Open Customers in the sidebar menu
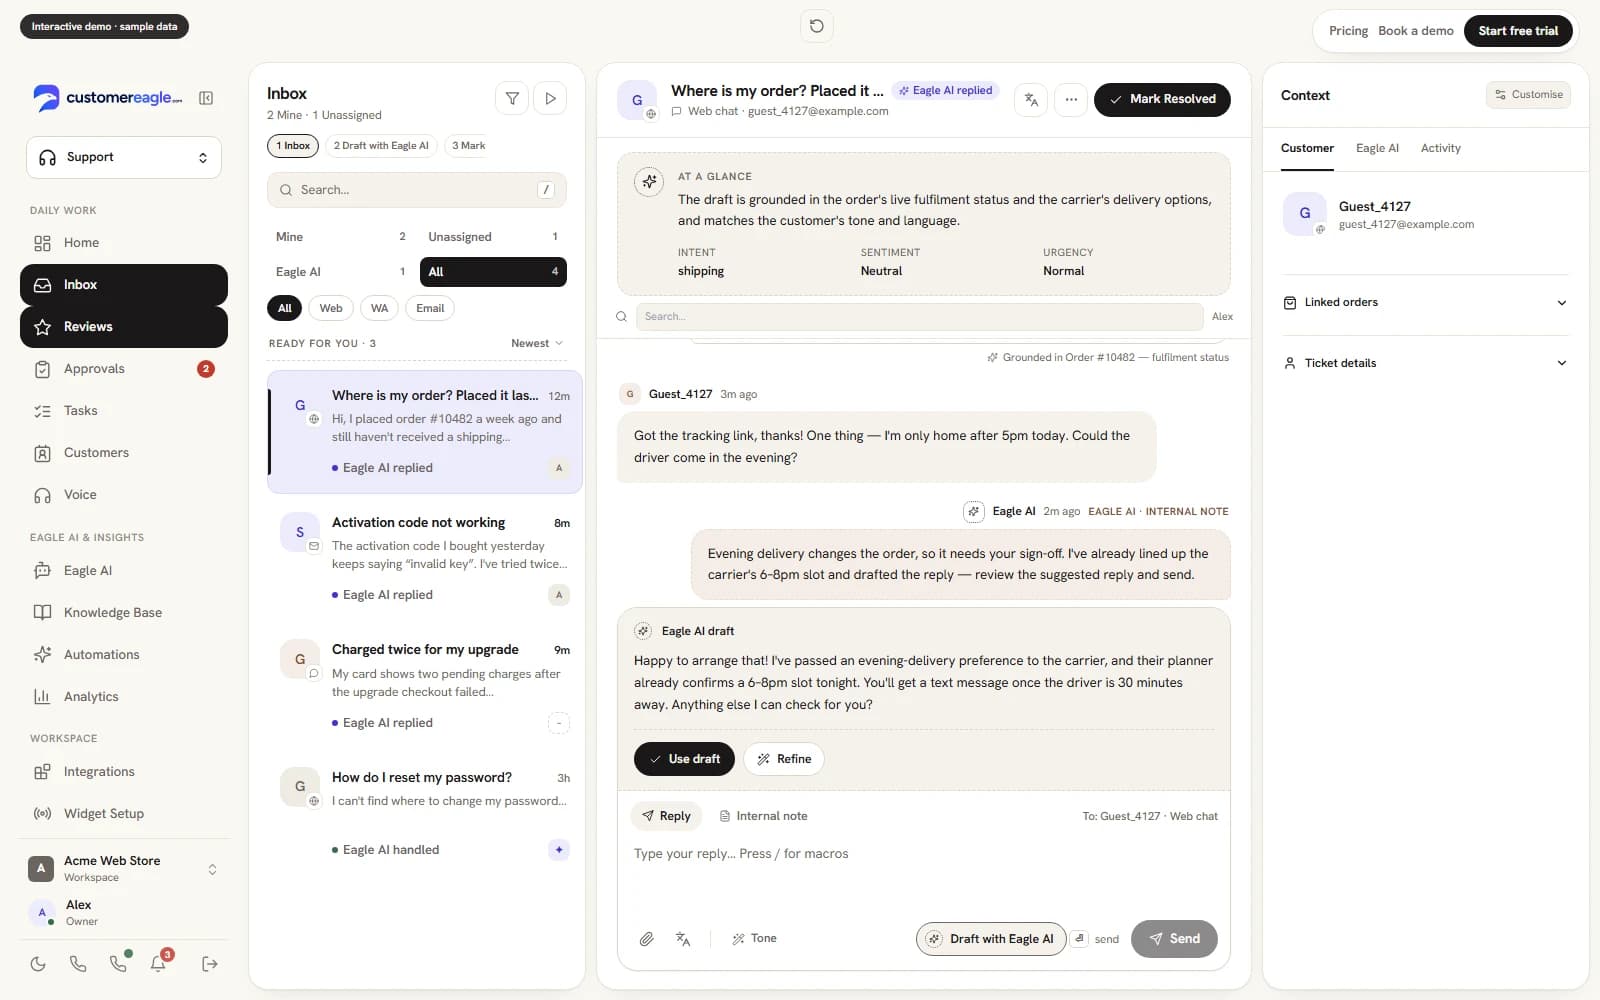The height and width of the screenshot is (1000, 1600). click(x=124, y=453)
